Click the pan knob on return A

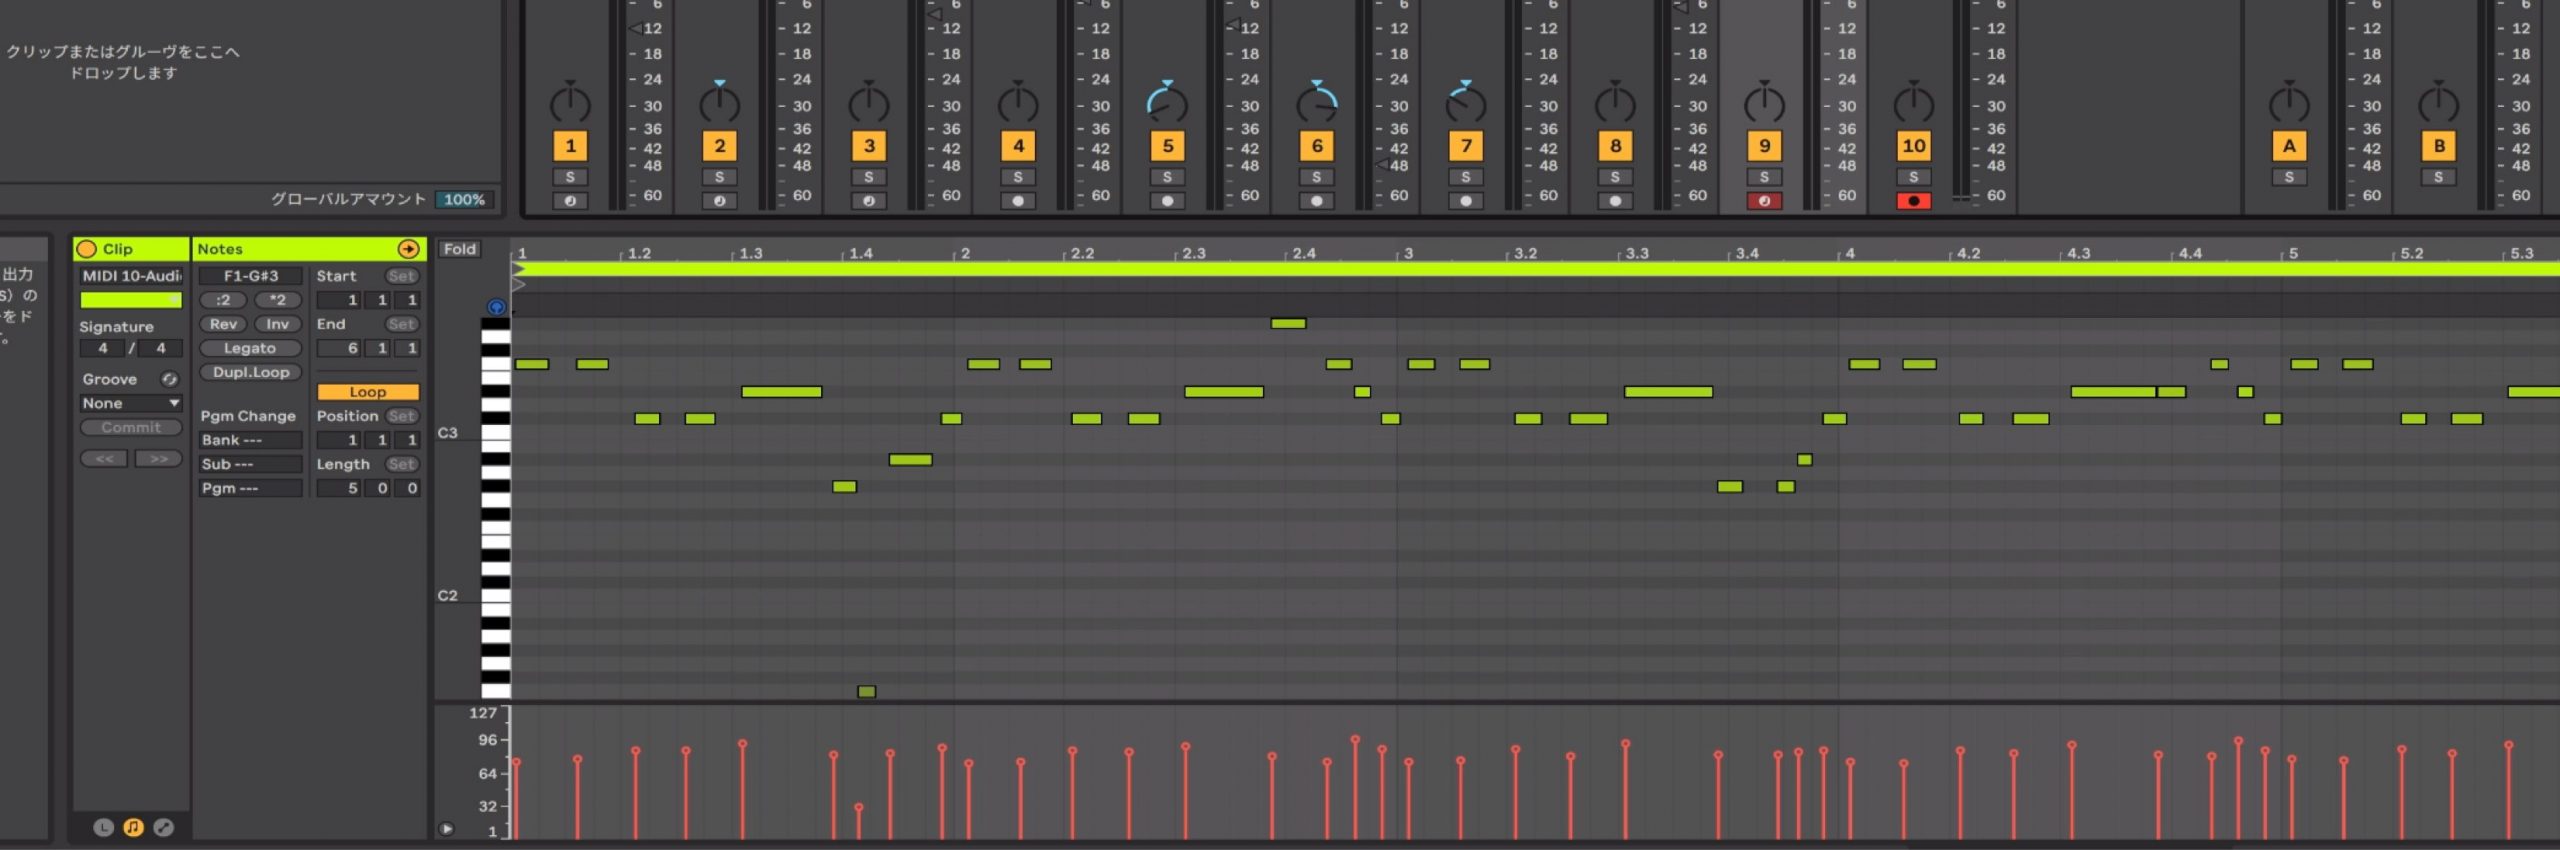(2289, 103)
